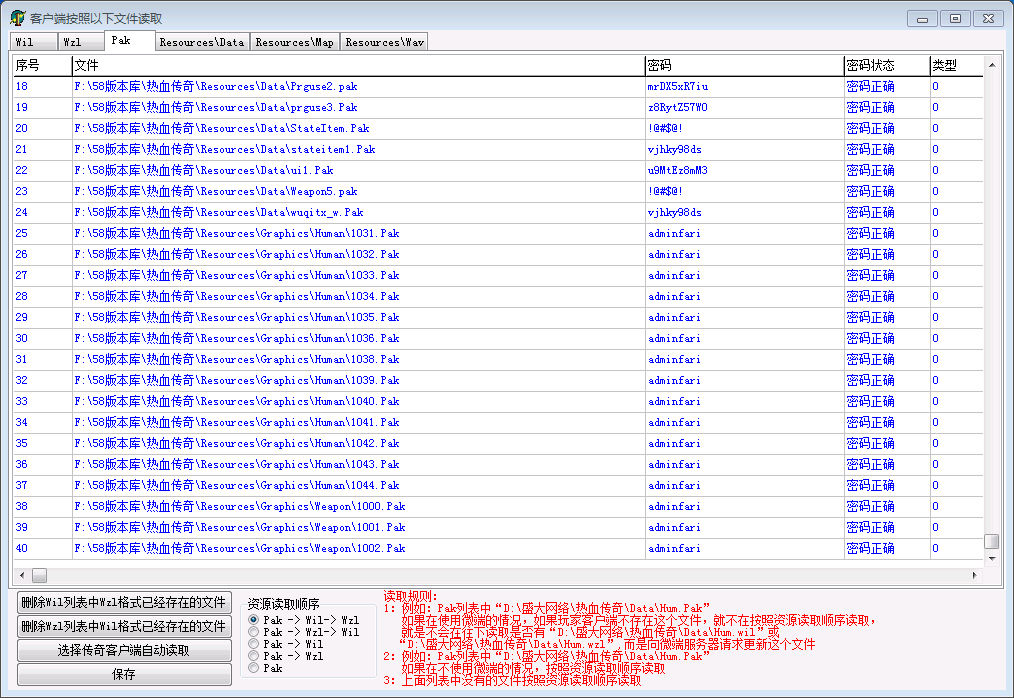Minimize the window
Viewport: 1014px width, 698px height.
coord(922,19)
